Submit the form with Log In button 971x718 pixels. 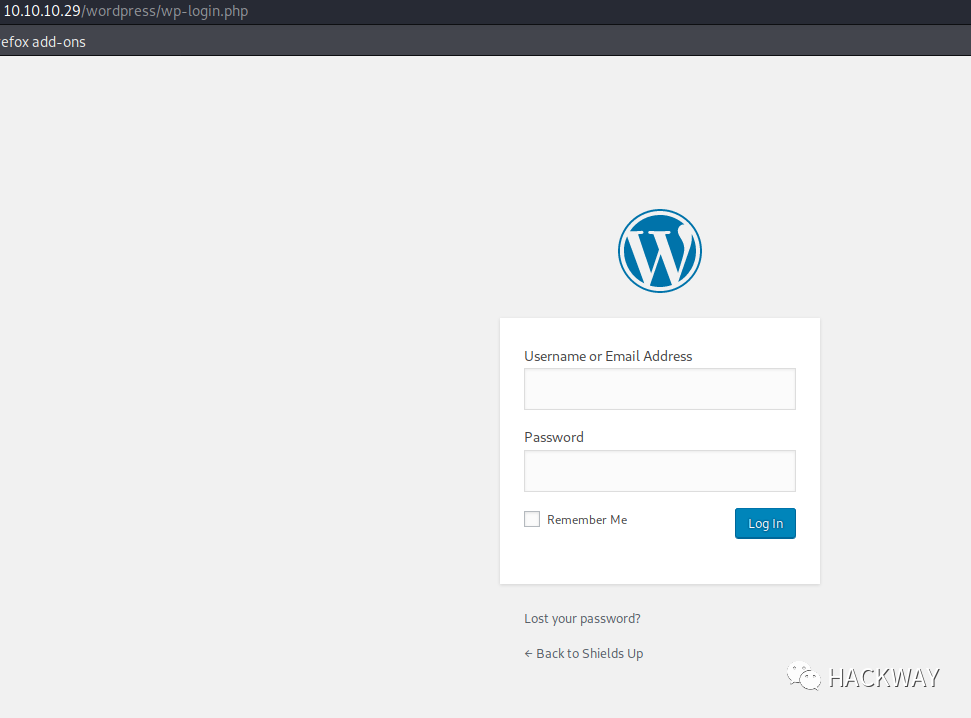[x=765, y=523]
